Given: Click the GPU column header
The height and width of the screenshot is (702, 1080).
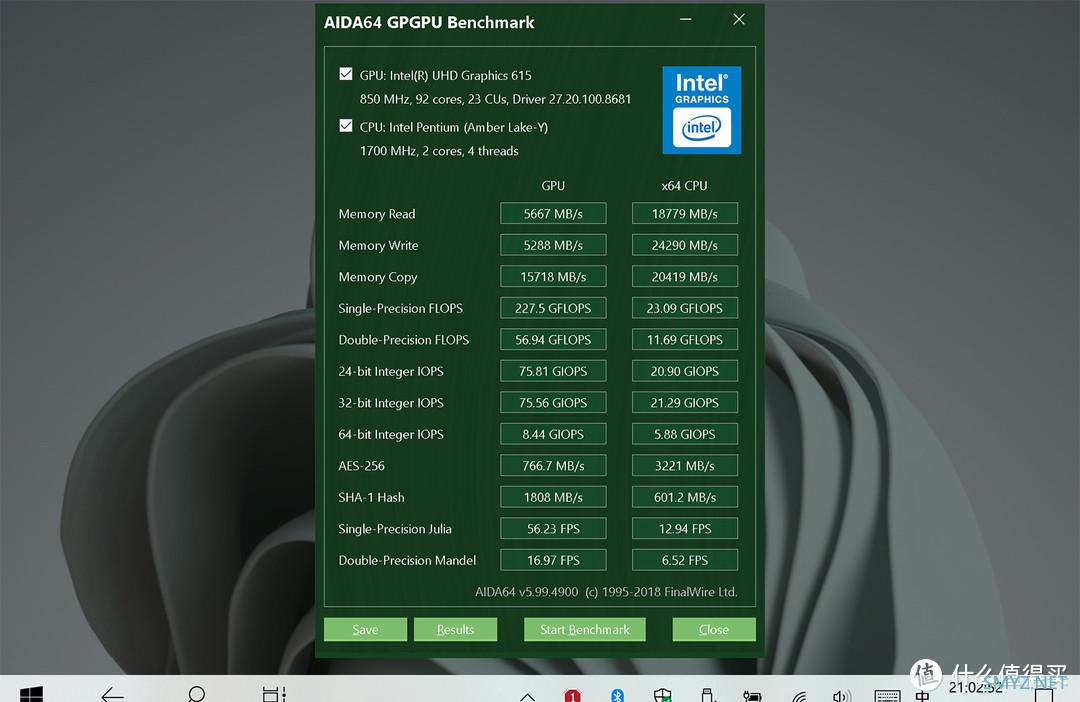Looking at the screenshot, I should (x=553, y=185).
